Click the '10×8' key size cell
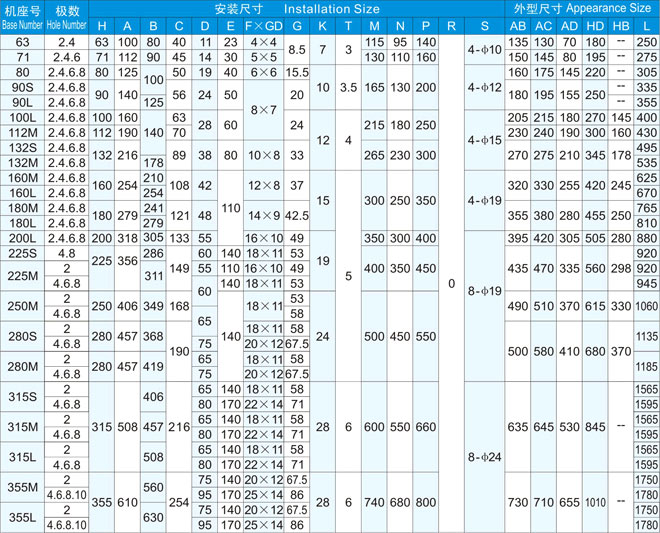Screen dimensions: 660x533 (x=263, y=155)
